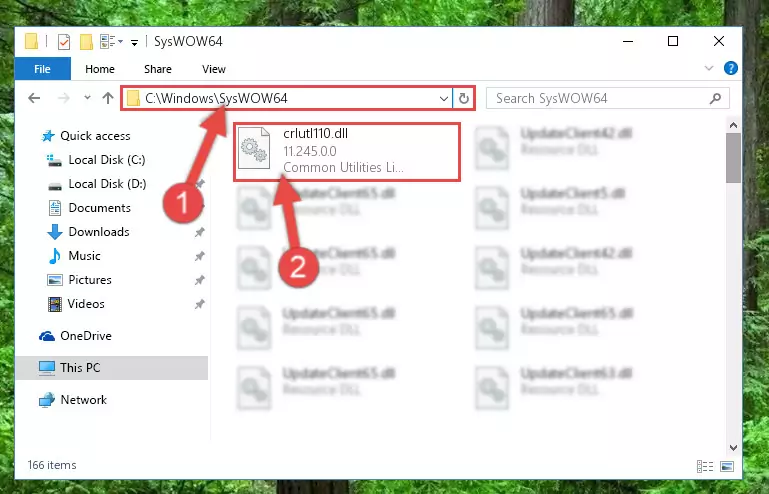The height and width of the screenshot is (494, 769).
Task: Click the Properties quick access toolbar icon
Action: coord(64,42)
